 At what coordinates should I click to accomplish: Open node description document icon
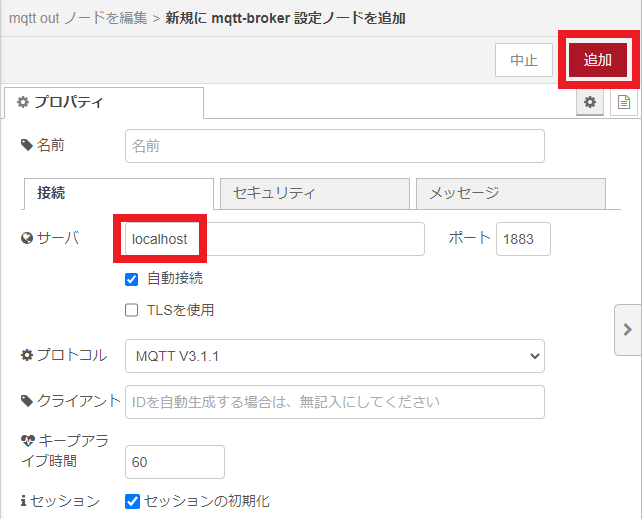pyautogui.click(x=624, y=102)
